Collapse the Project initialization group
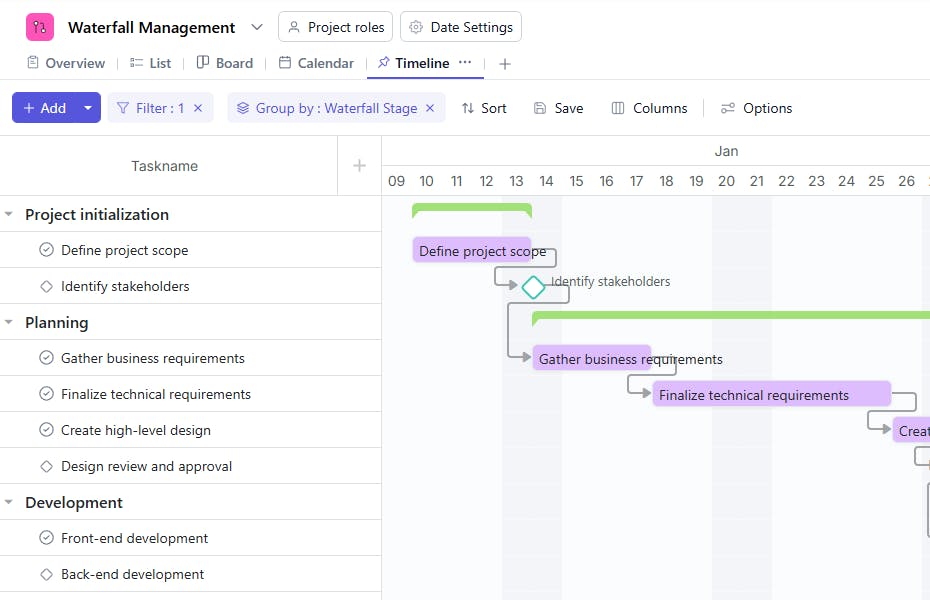 point(10,214)
